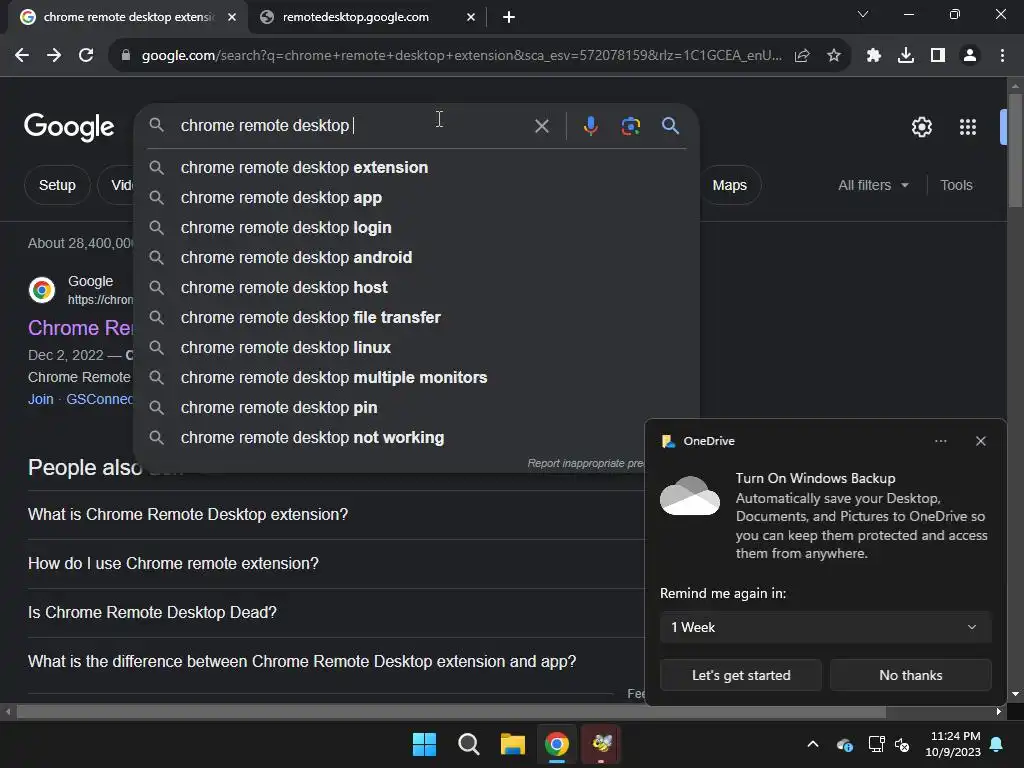The height and width of the screenshot is (768, 1024).
Task: Open Windows notification bell
Action: (997, 744)
